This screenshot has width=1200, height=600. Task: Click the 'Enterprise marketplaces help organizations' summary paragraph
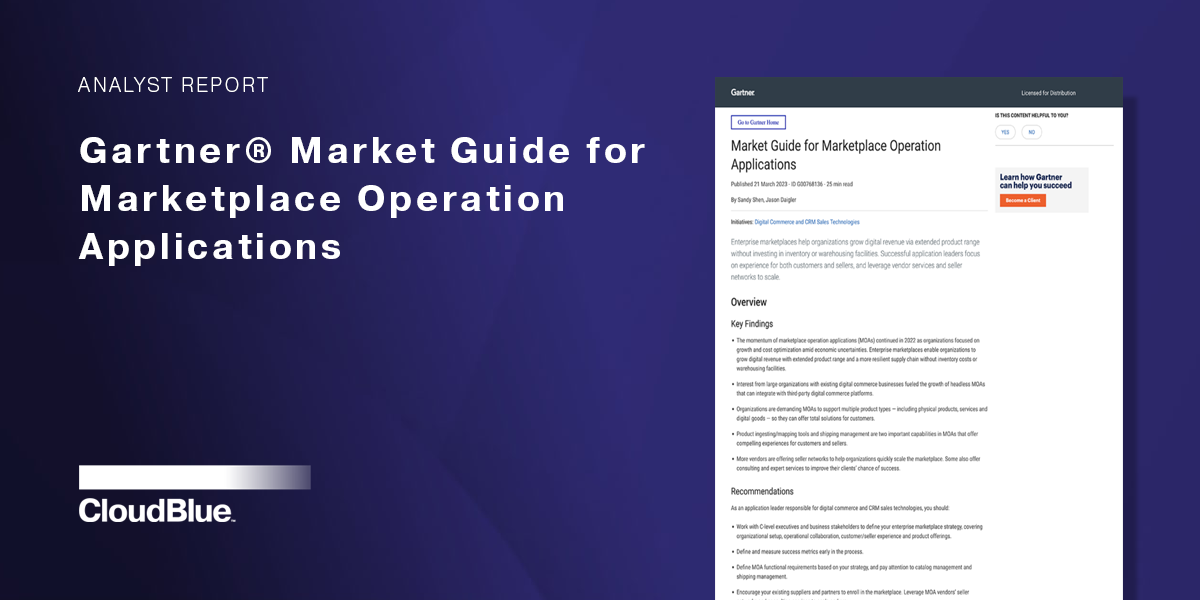[x=856, y=259]
